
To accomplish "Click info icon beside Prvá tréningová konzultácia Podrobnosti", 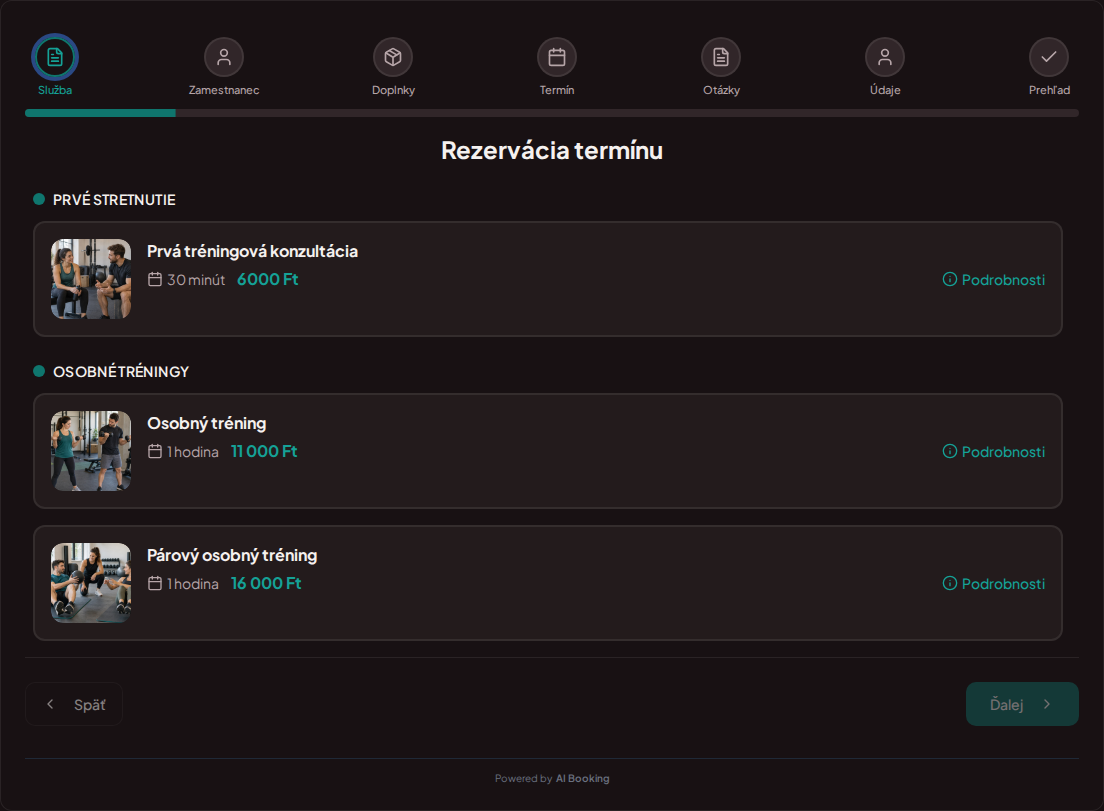I will click(950, 279).
